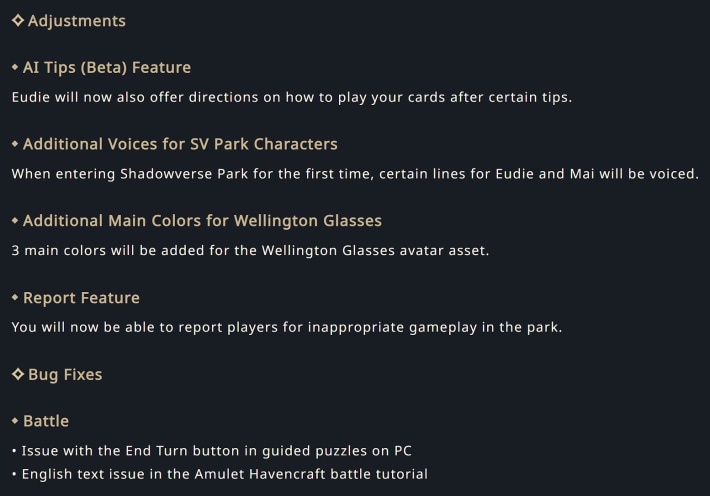Click the 3 main colors description line
The image size is (710, 496).
coord(250,251)
